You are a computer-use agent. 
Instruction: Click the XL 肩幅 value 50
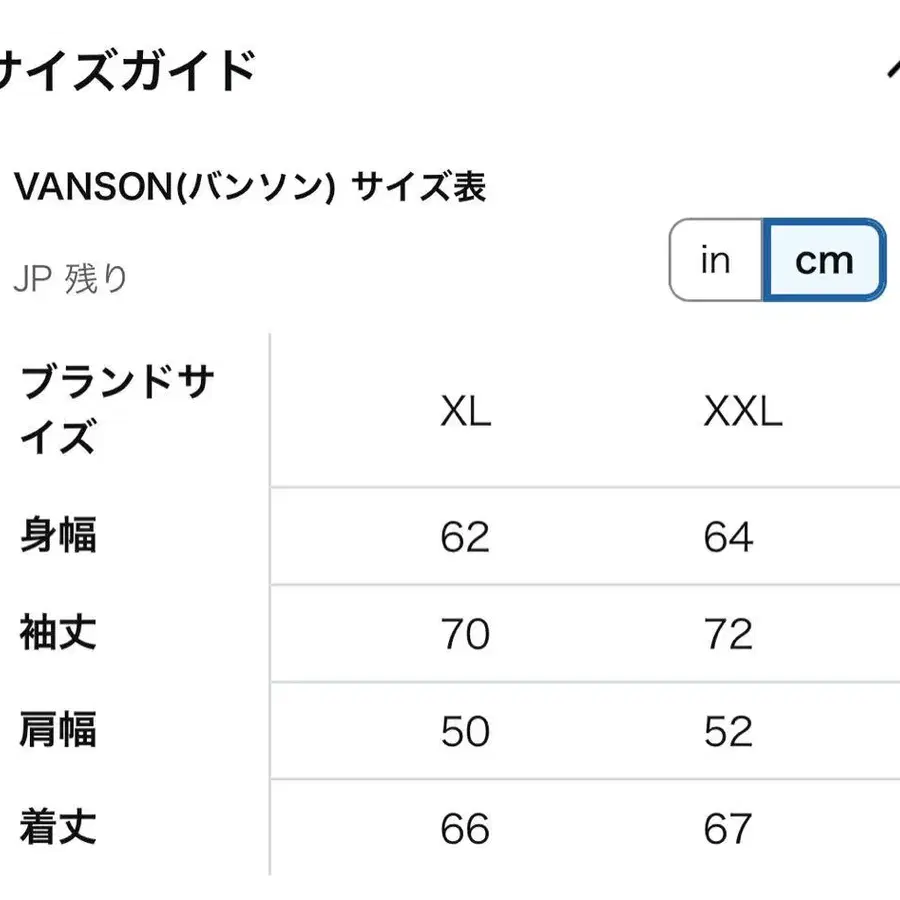point(465,731)
